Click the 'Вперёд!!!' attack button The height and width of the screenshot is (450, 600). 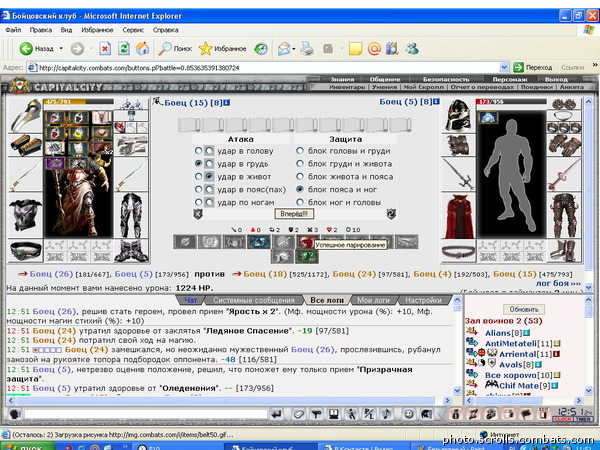pyautogui.click(x=294, y=214)
